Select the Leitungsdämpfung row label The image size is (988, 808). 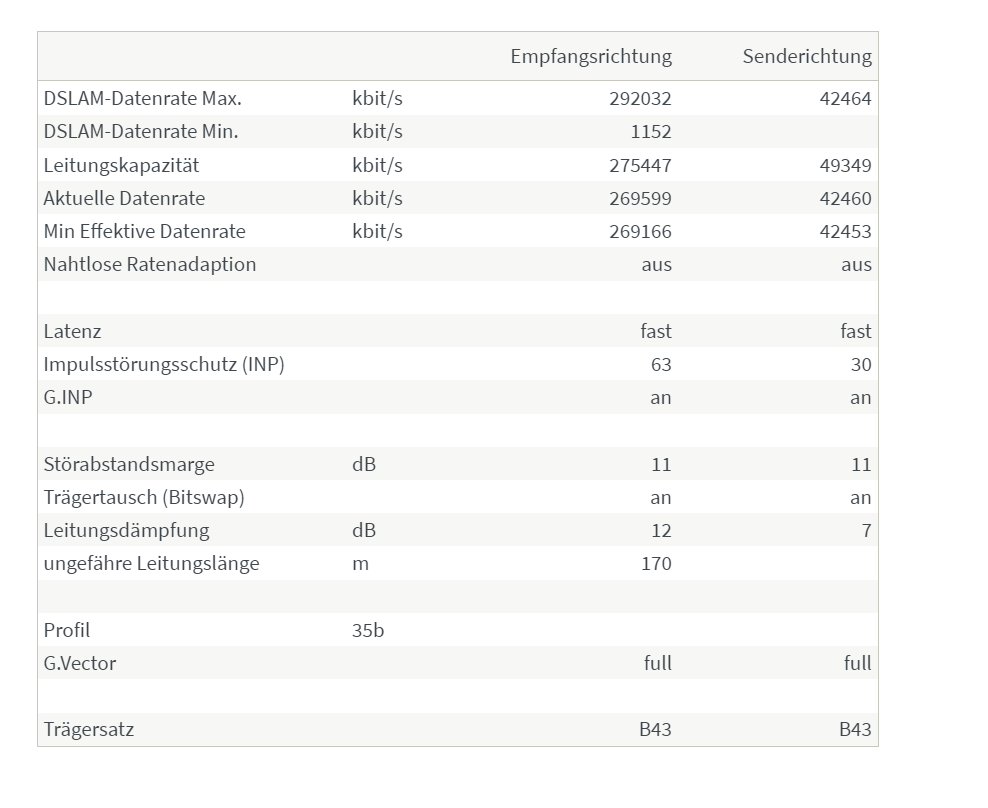(126, 531)
